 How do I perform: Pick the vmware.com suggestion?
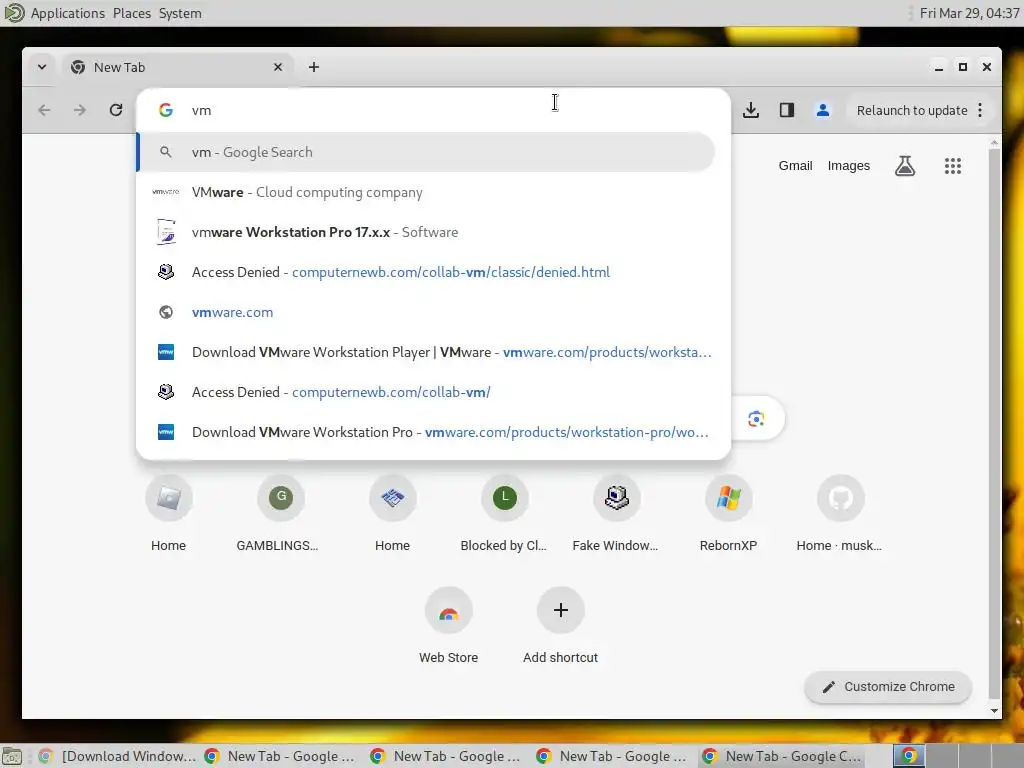pos(426,312)
